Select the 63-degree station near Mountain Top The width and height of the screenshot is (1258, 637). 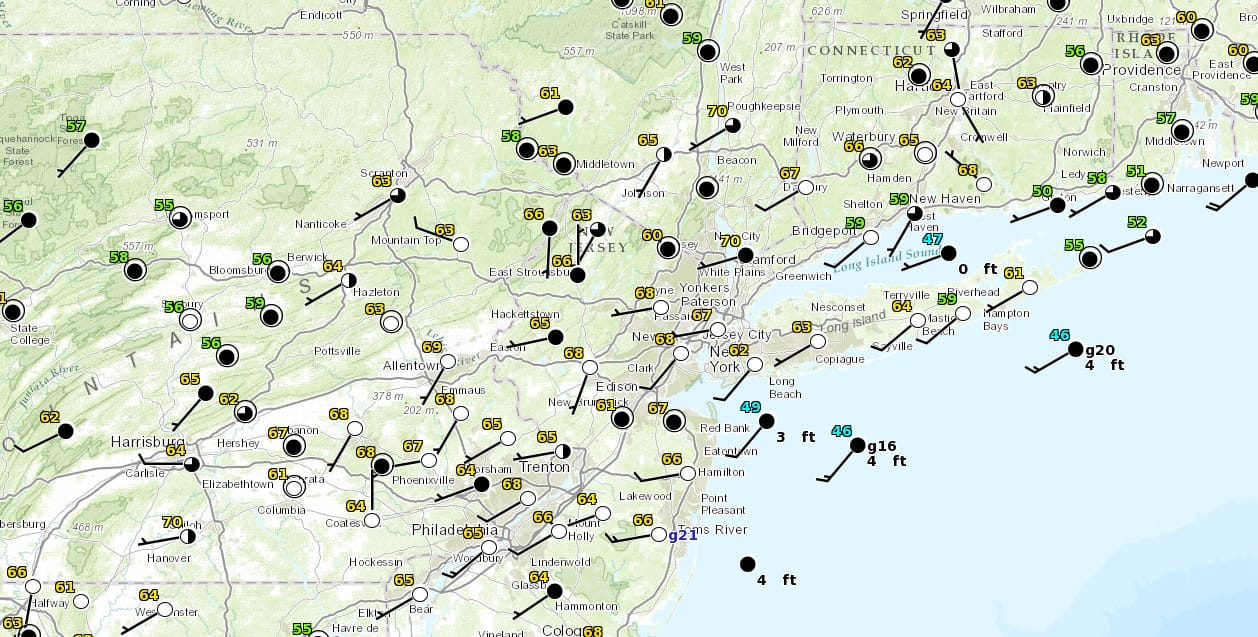click(460, 244)
